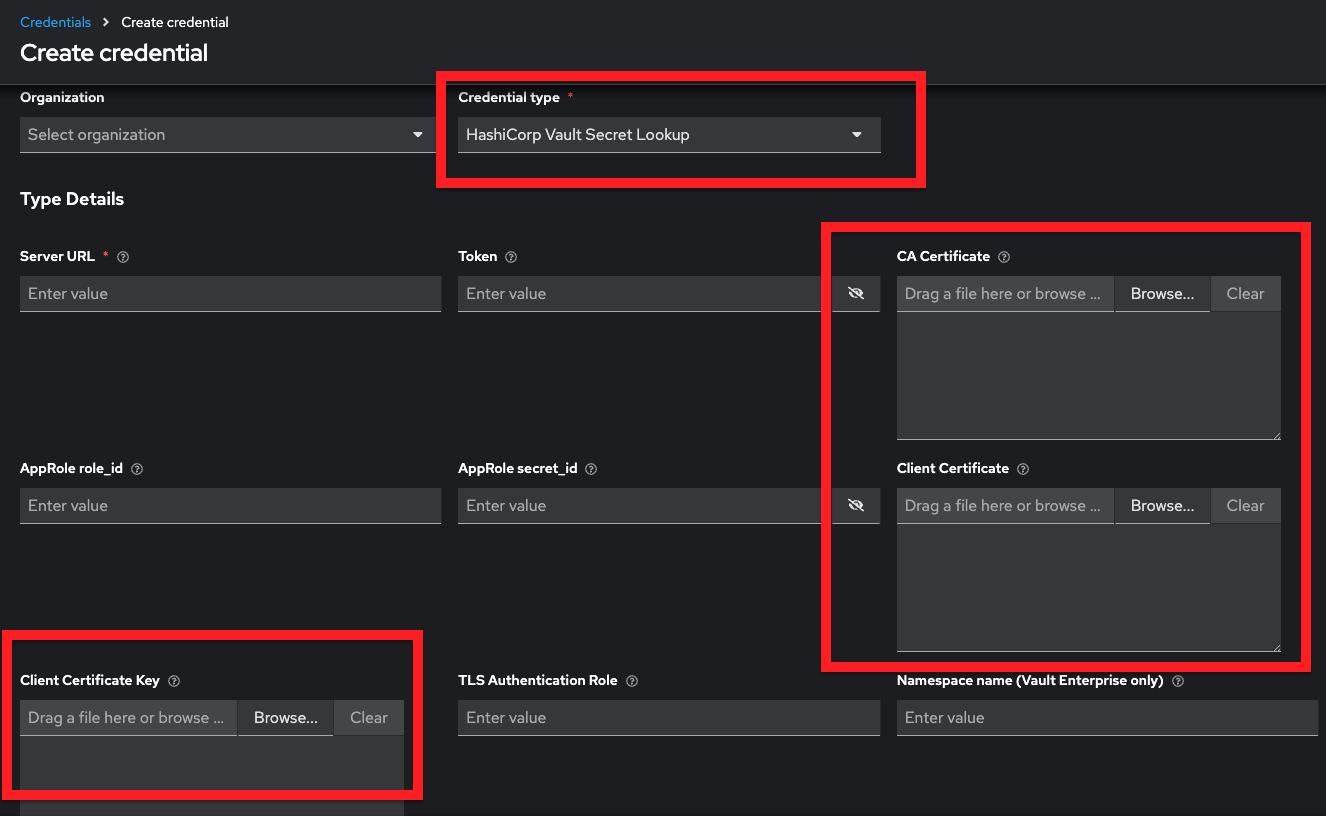Toggle Token field visibility
This screenshot has width=1326, height=816.
855,294
